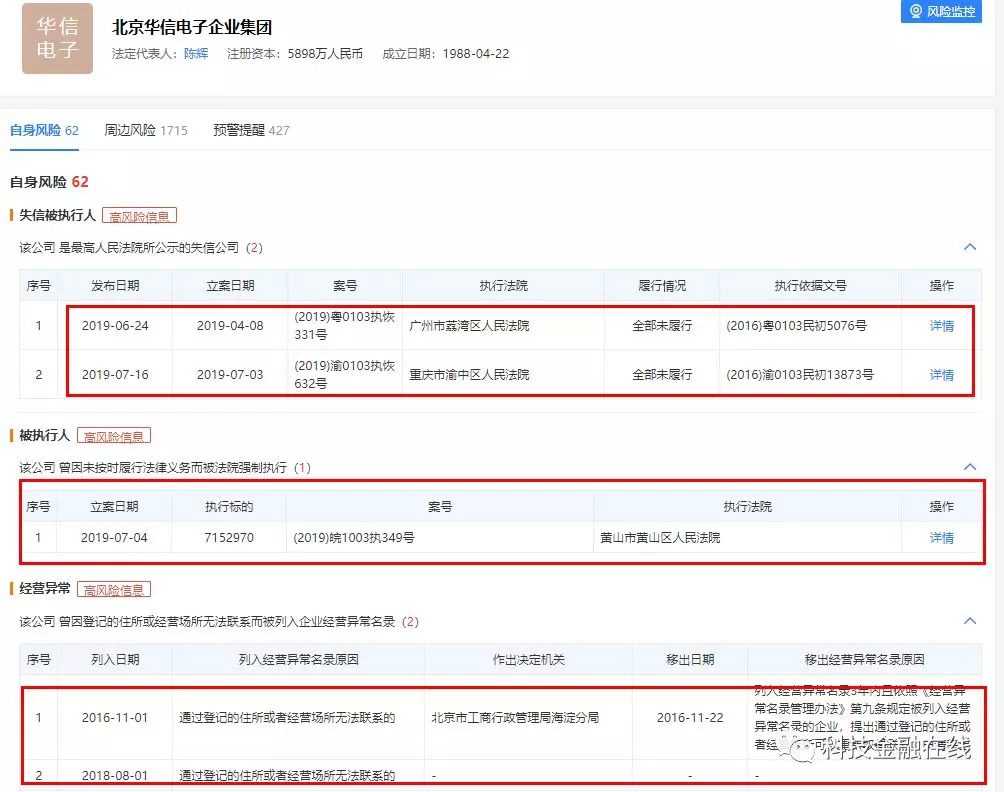Collapse the 失信被执行人 section chevron
The image size is (1004, 792).
pyautogui.click(x=970, y=247)
